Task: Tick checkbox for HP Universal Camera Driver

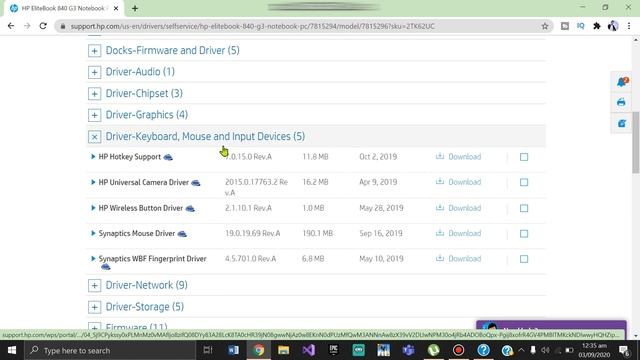Action: tap(524, 182)
